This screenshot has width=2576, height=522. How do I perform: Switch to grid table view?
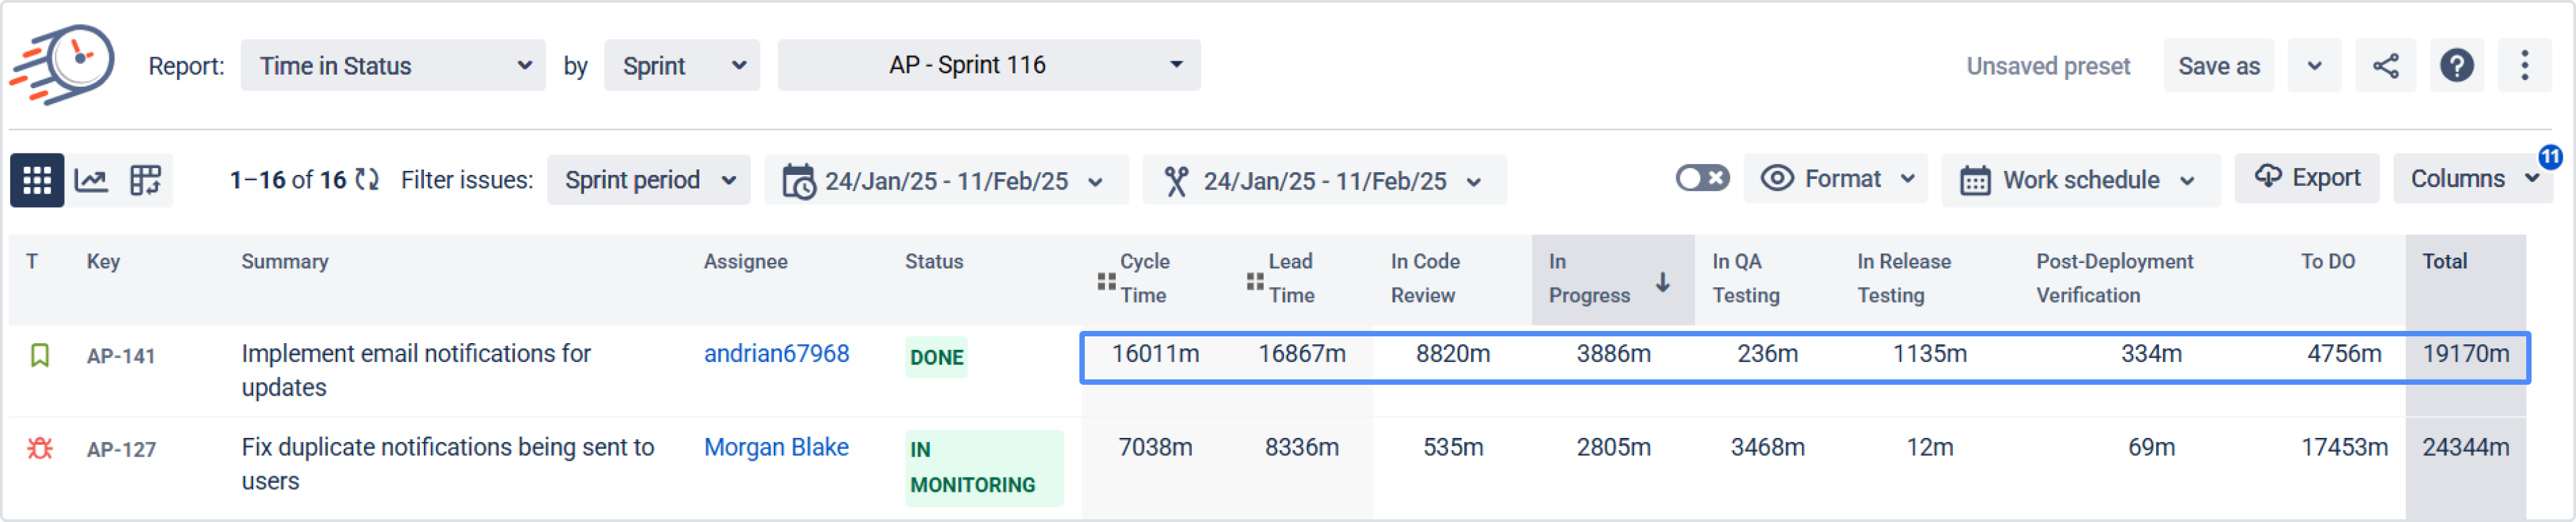(x=37, y=180)
